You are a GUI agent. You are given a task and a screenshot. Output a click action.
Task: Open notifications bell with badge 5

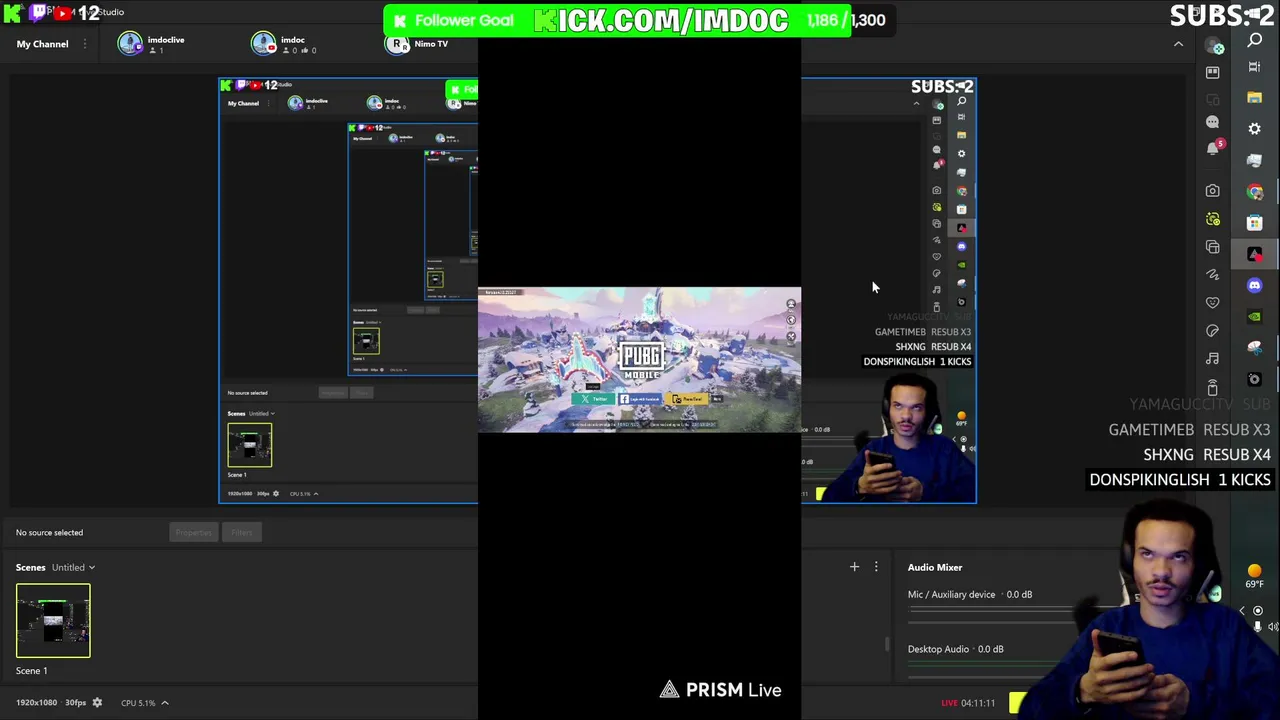[x=1214, y=147]
